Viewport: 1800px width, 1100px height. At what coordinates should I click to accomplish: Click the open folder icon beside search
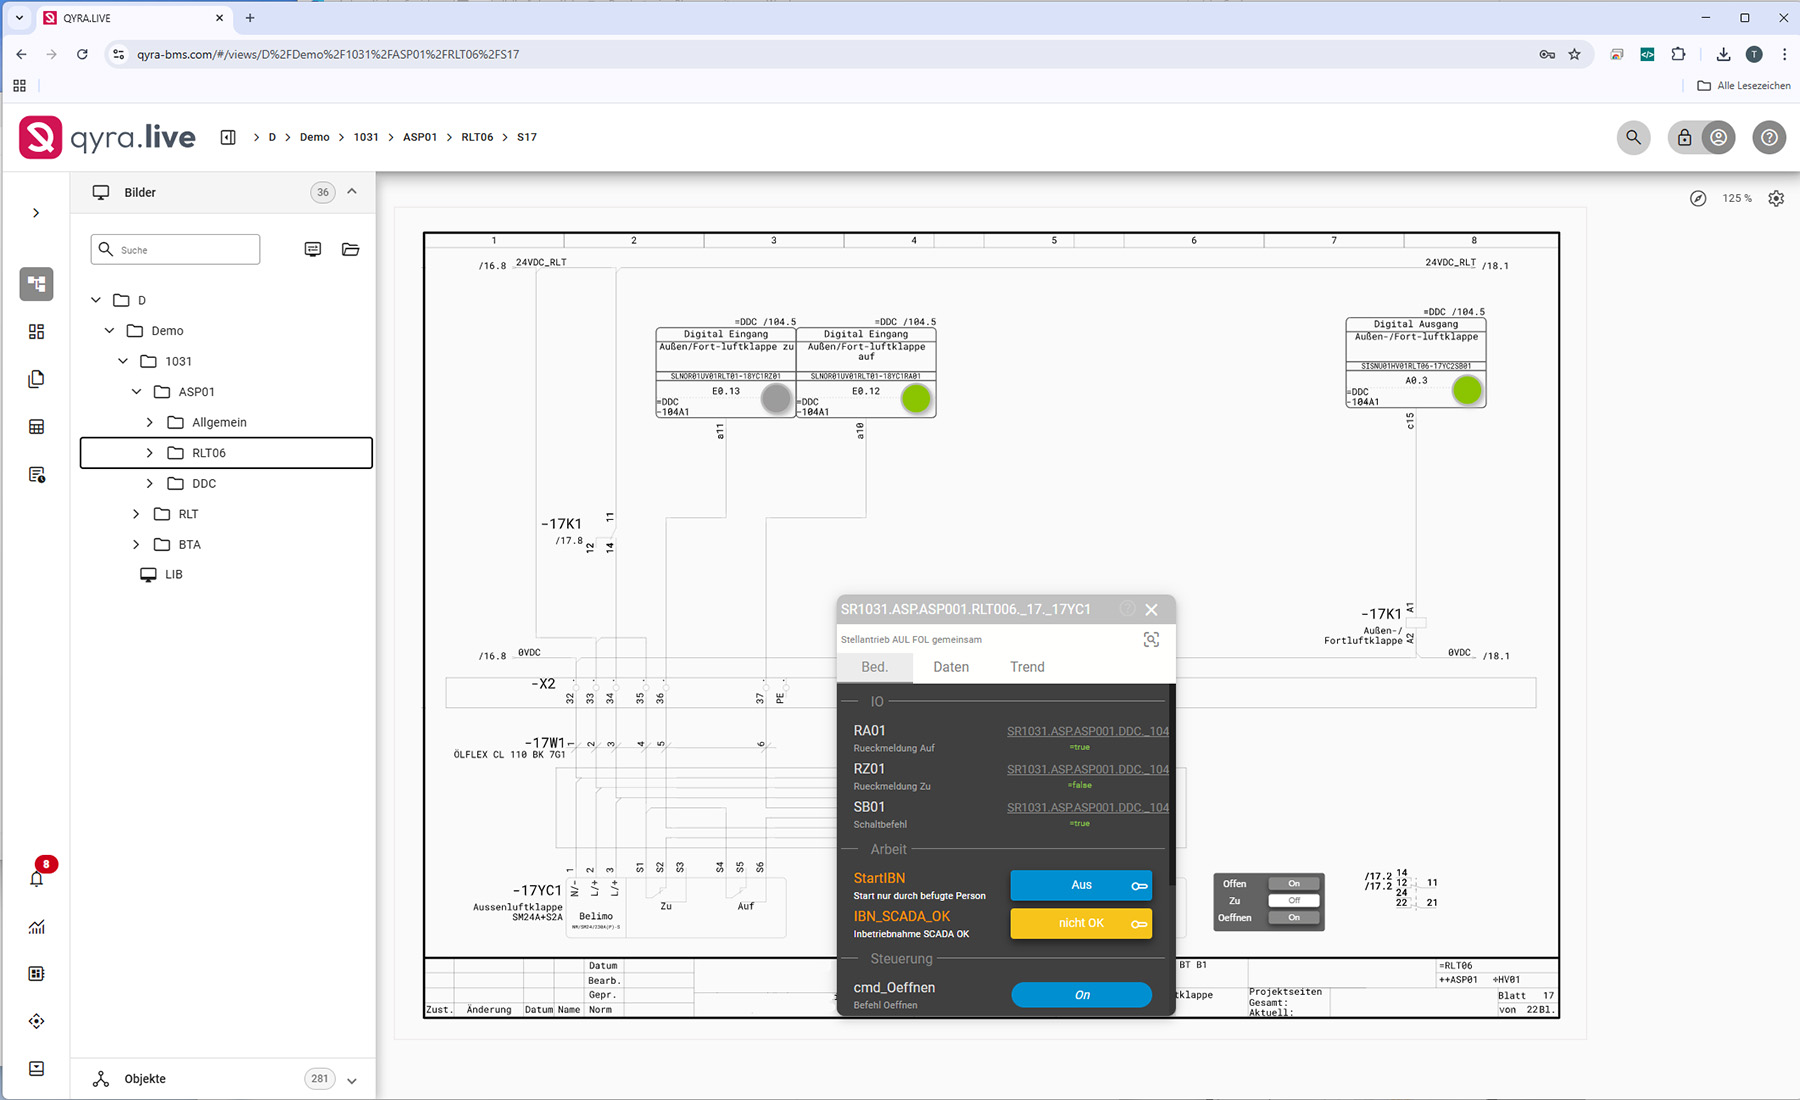tap(350, 249)
